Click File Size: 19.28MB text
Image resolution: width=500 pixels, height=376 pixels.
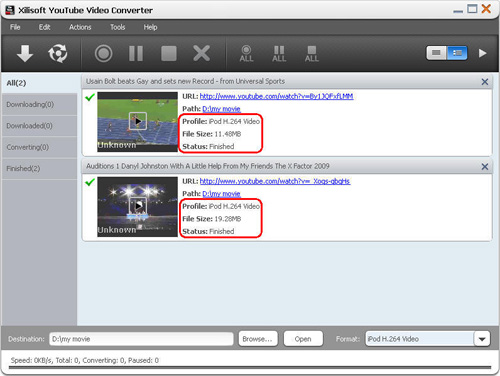point(212,219)
